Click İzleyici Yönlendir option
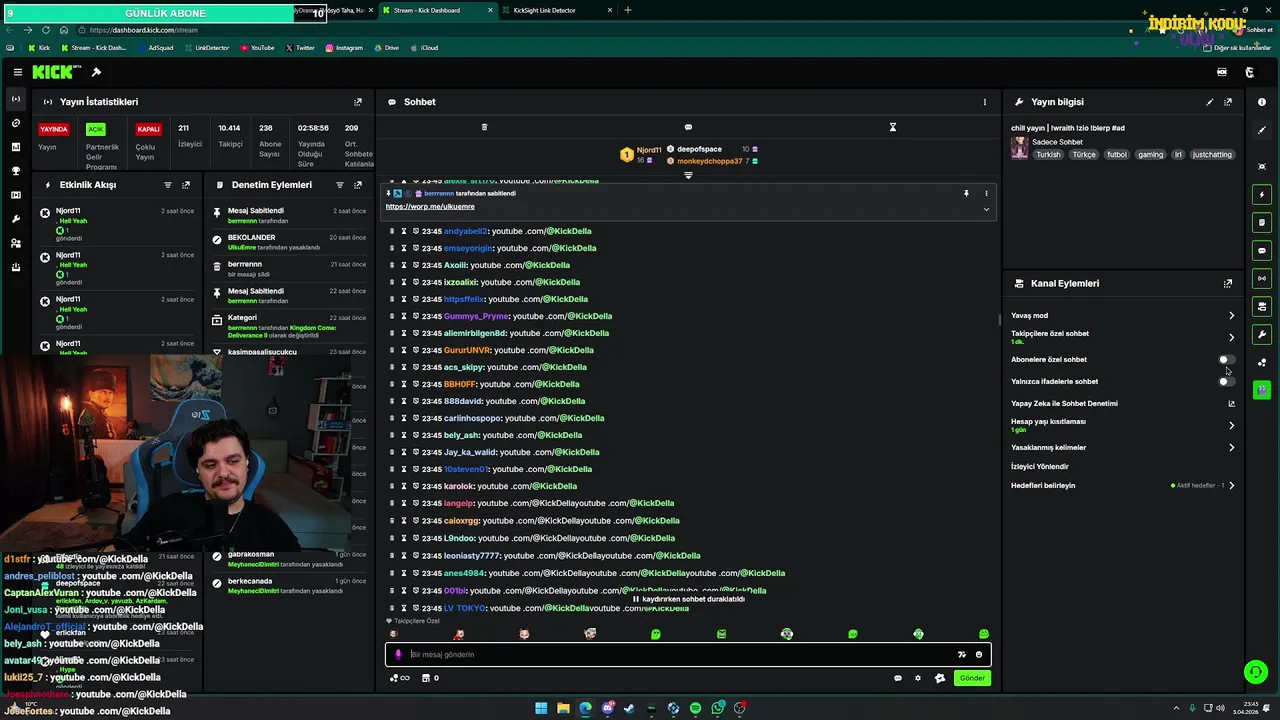Screen dimensions: 1280x720 tap(1040, 467)
